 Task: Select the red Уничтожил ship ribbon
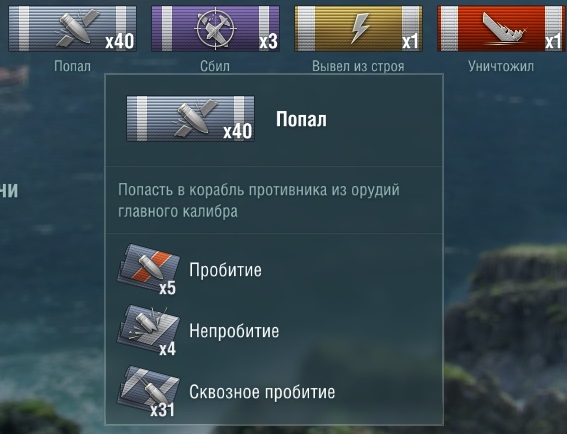tap(502, 29)
